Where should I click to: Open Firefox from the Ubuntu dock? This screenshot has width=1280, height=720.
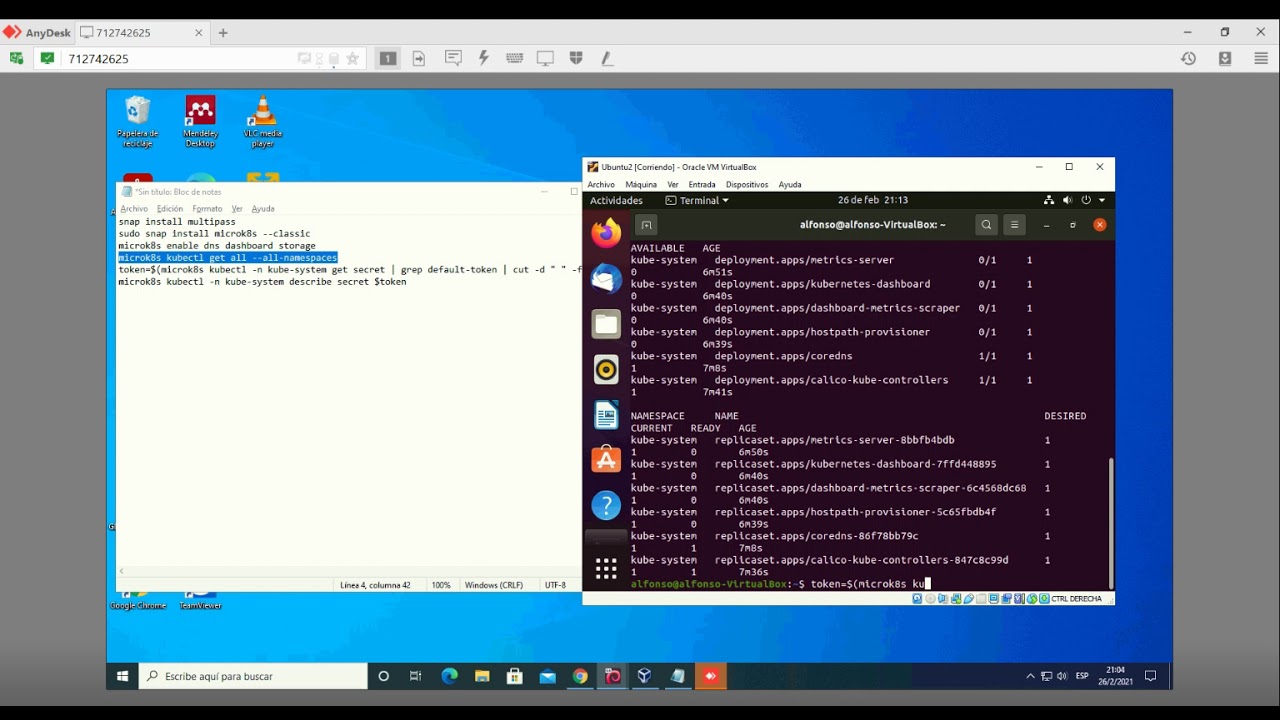606,234
